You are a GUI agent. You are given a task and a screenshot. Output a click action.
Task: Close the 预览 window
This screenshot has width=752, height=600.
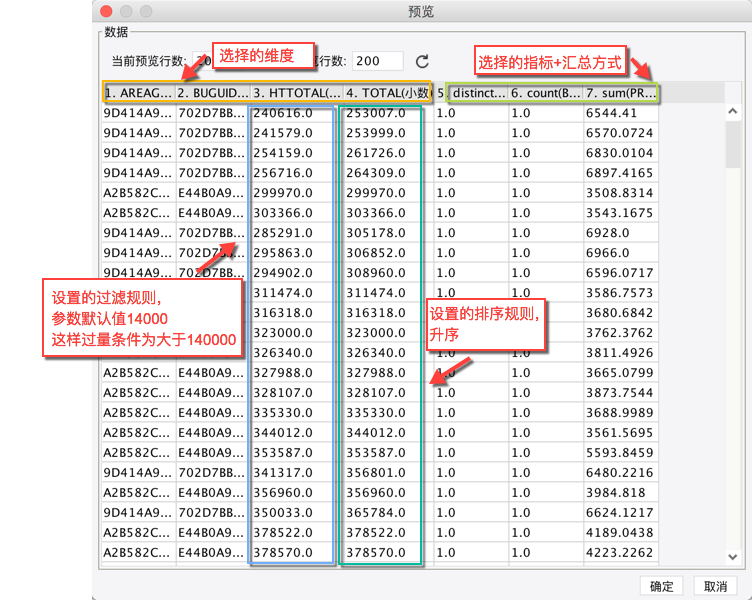coord(106,11)
